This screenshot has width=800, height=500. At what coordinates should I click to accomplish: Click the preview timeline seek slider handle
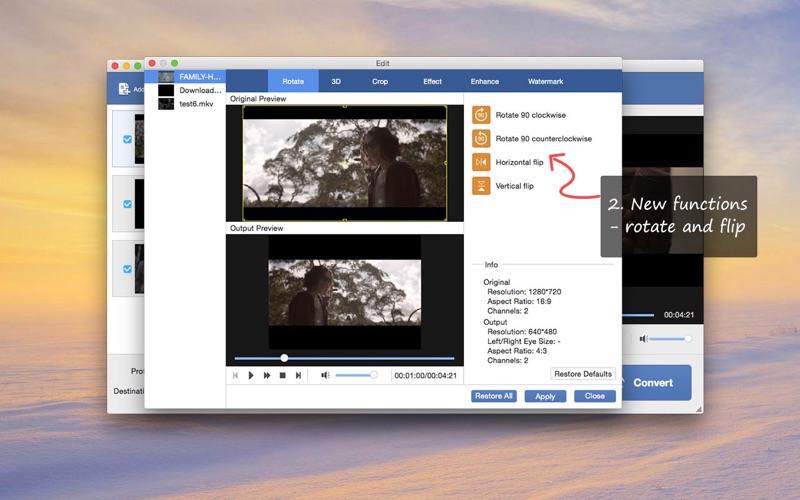(284, 358)
